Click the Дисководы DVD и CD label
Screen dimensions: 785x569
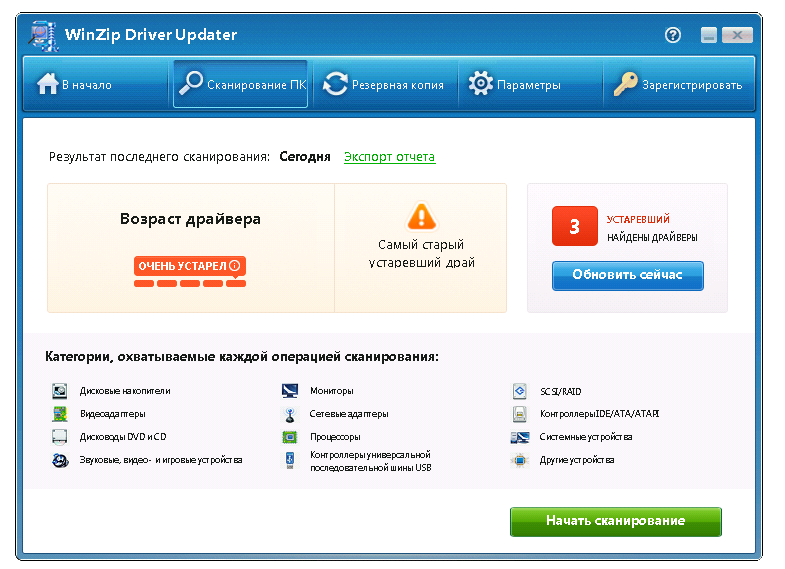pos(123,437)
